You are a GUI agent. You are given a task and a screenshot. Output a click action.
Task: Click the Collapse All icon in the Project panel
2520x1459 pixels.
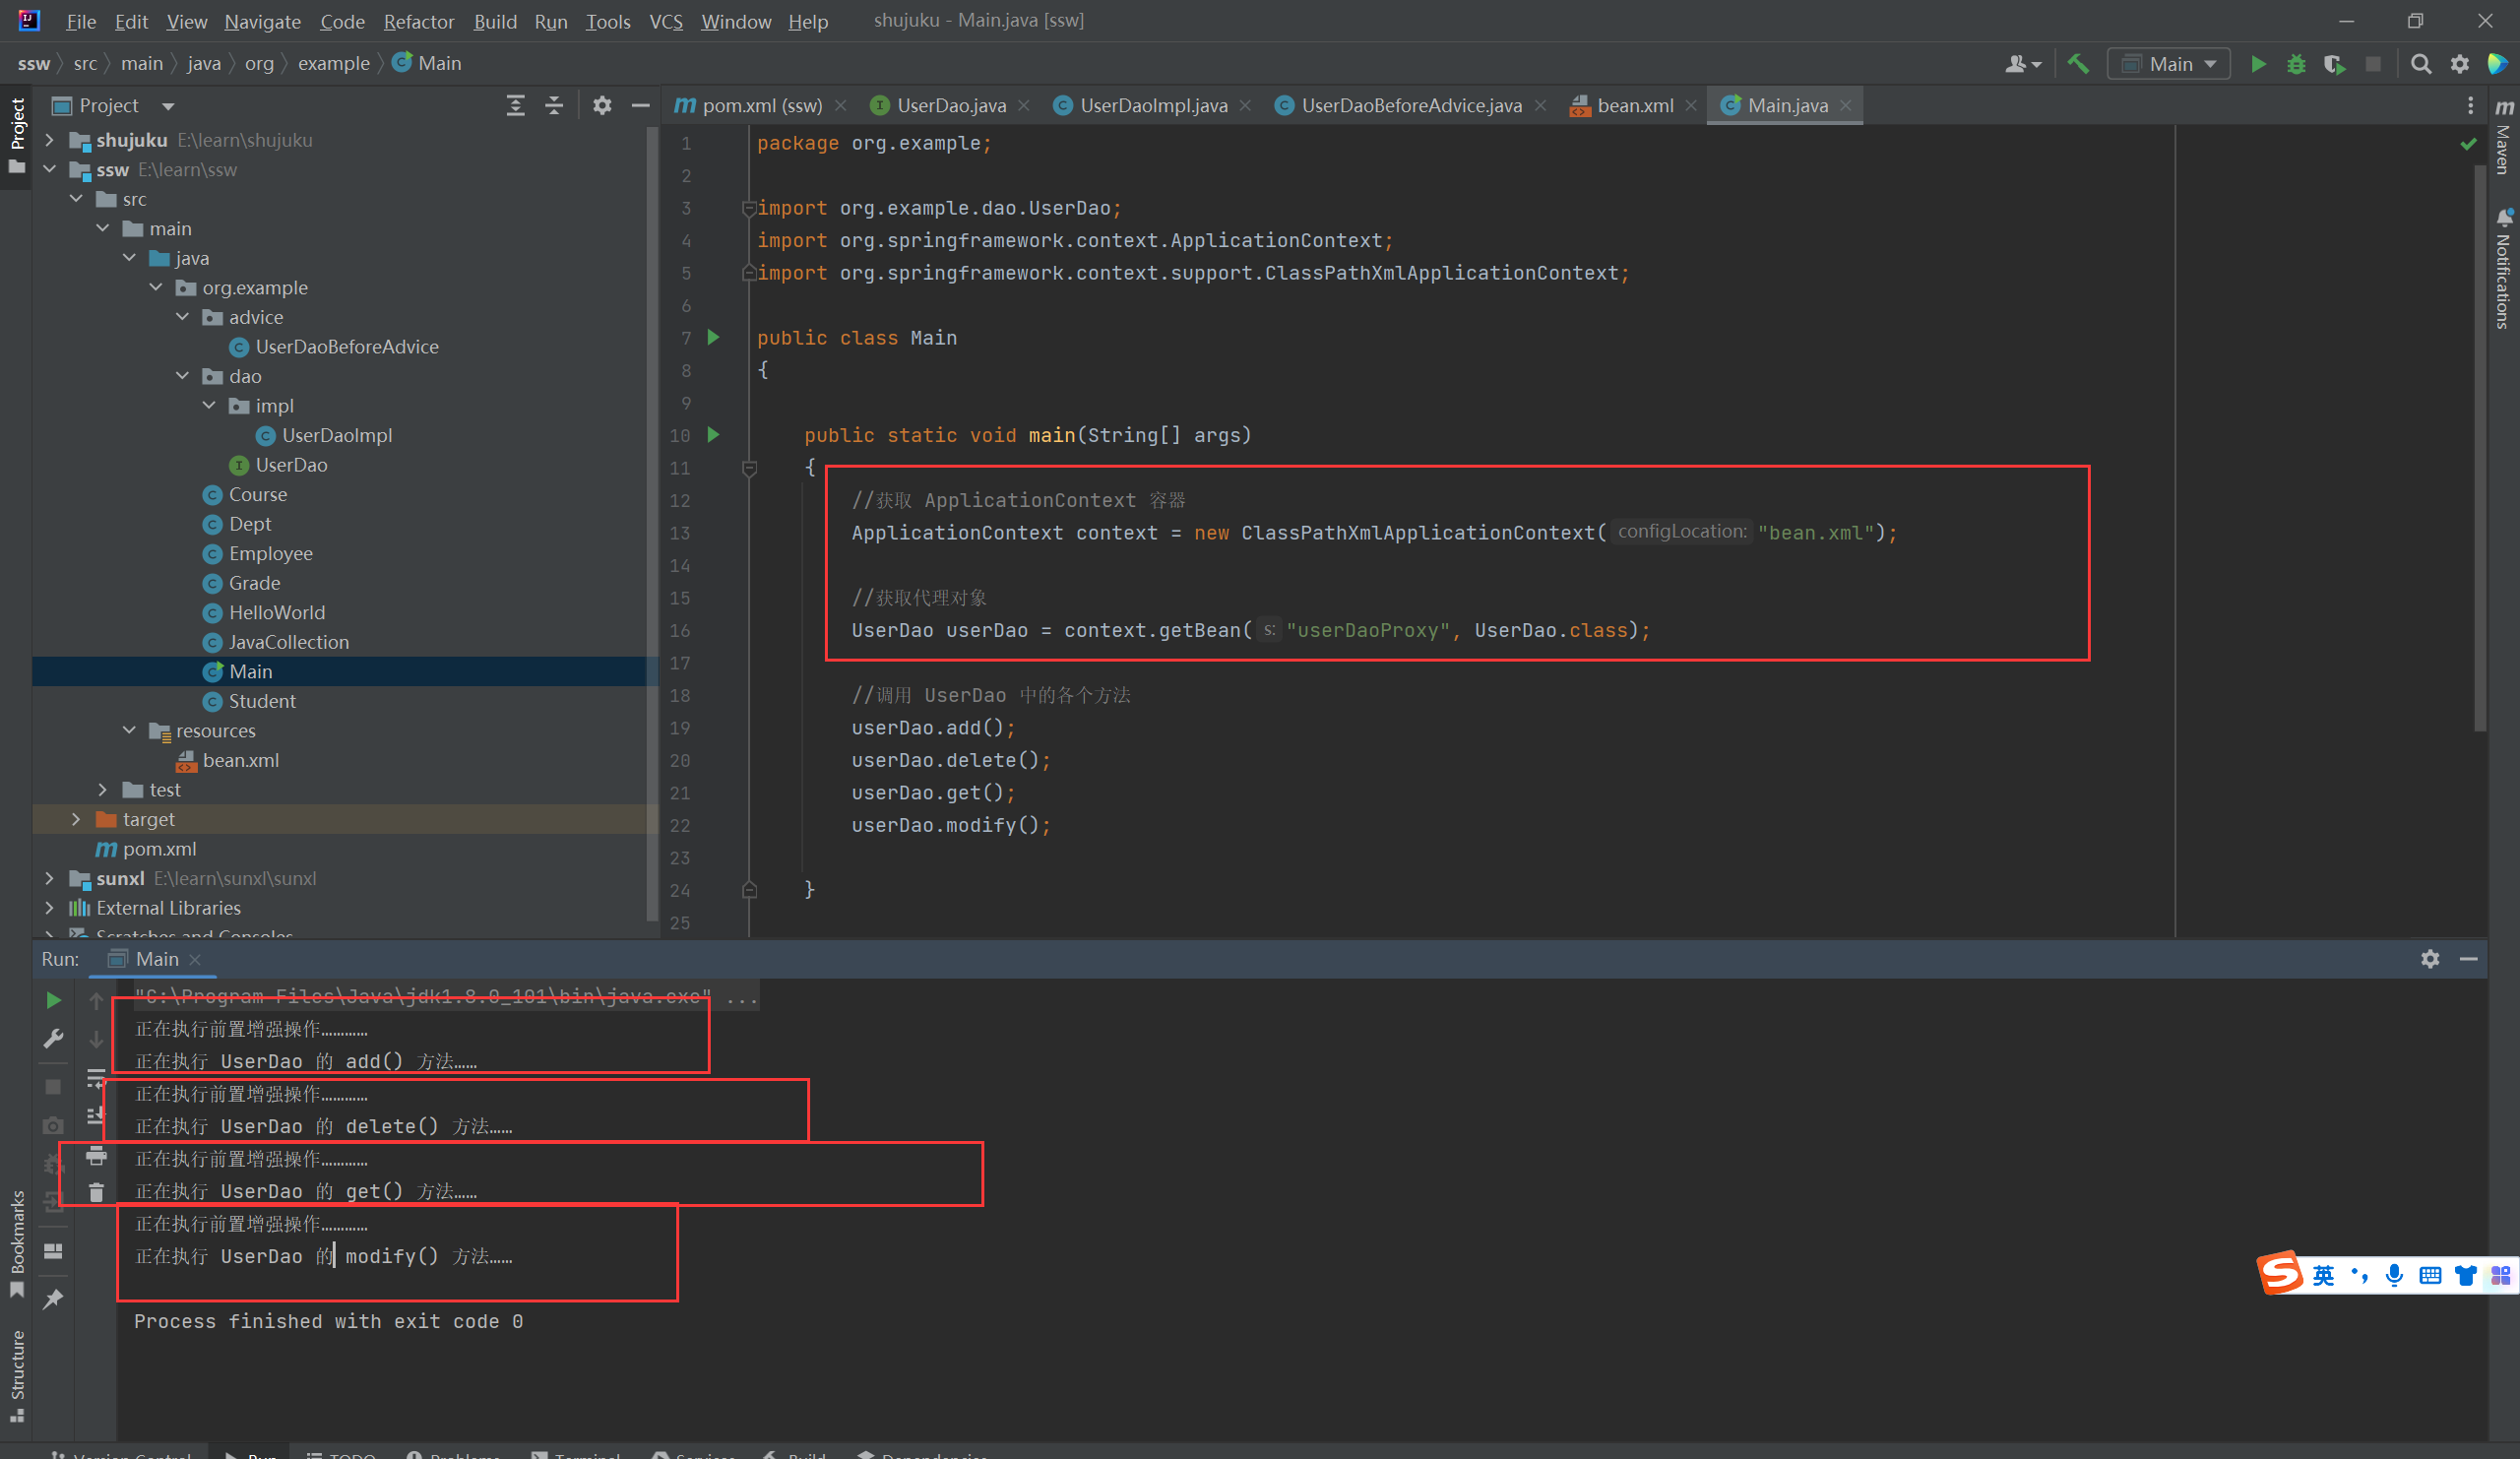click(554, 106)
